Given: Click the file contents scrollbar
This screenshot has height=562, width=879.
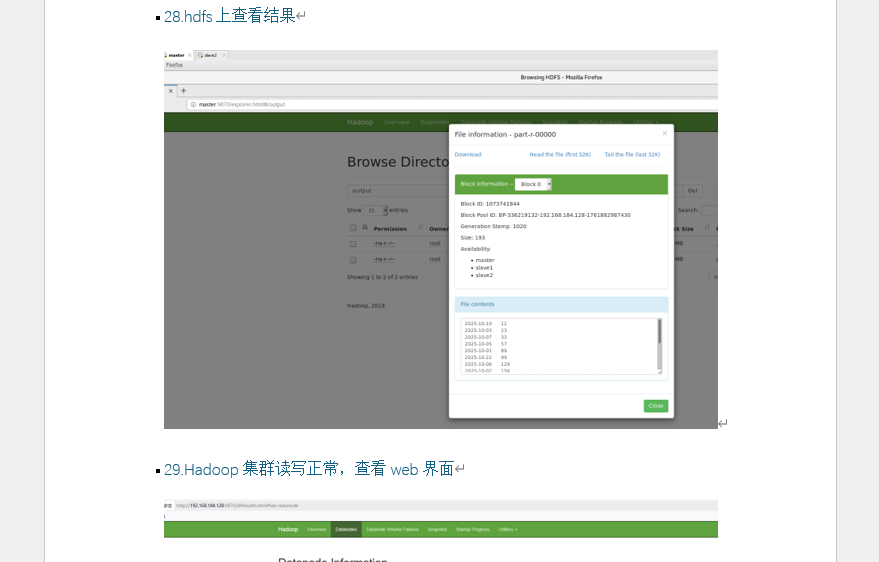Looking at the screenshot, I should pyautogui.click(x=659, y=333).
